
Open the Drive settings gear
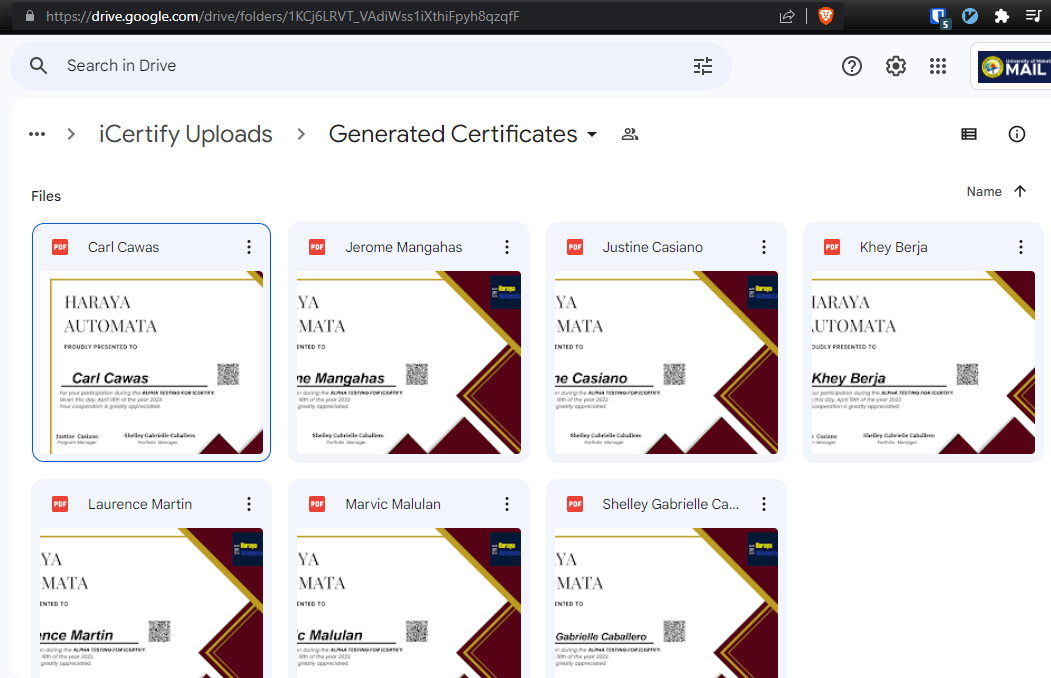896,66
